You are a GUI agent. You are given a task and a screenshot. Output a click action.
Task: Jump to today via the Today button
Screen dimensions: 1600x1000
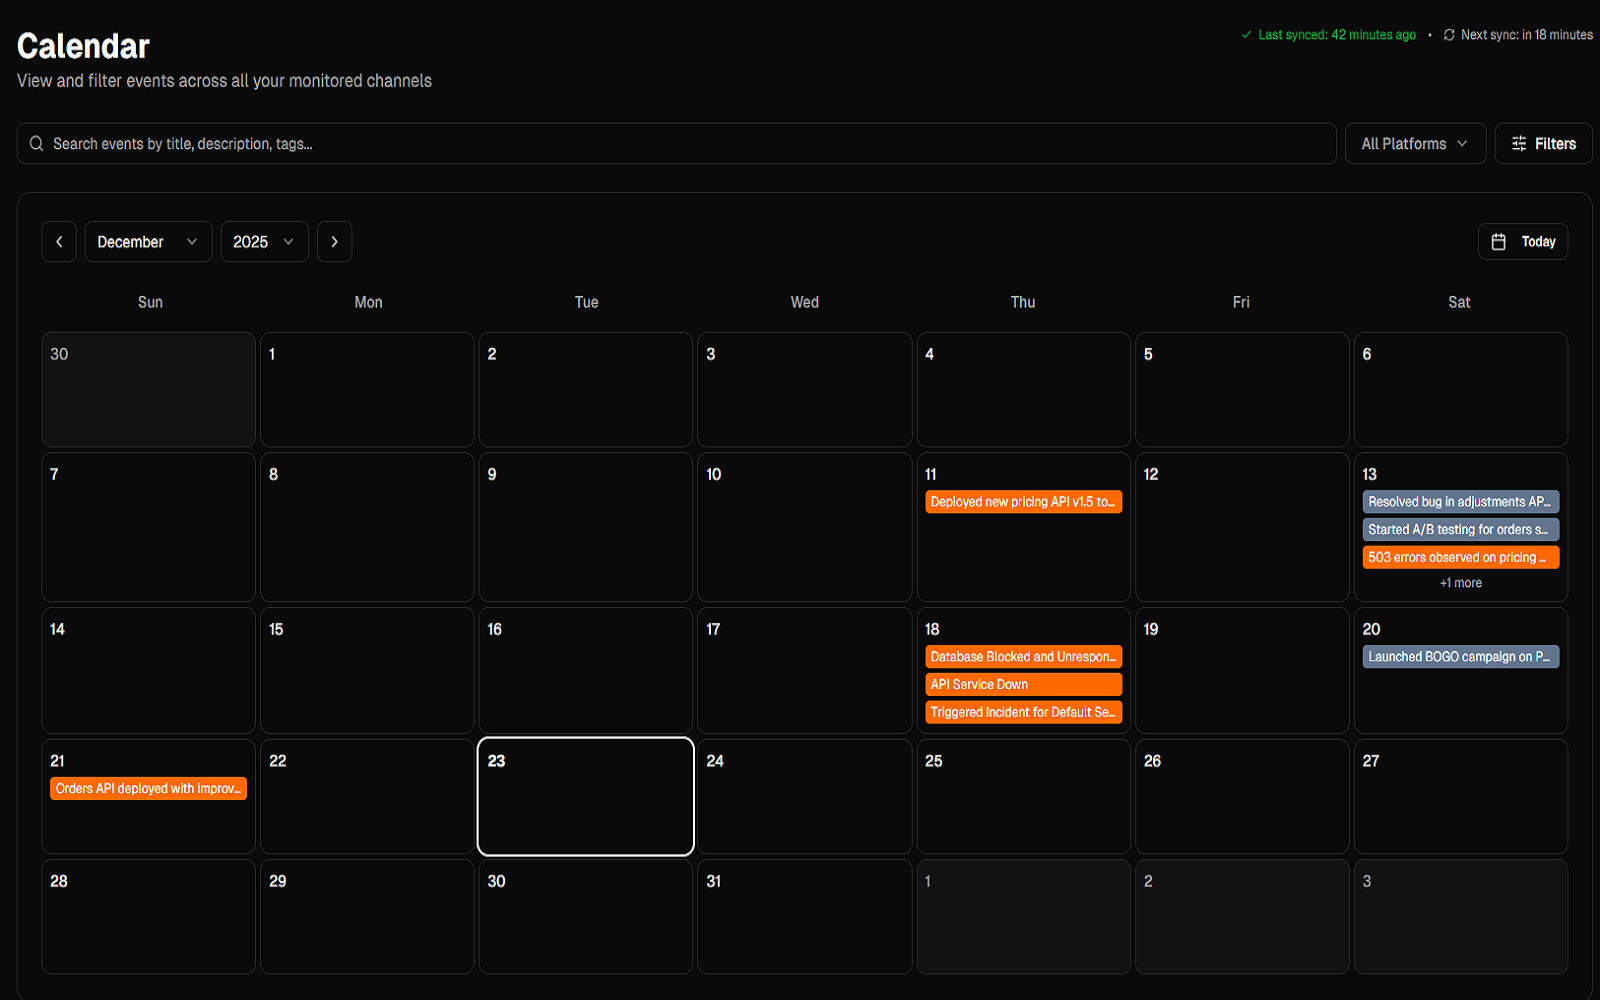[1523, 241]
